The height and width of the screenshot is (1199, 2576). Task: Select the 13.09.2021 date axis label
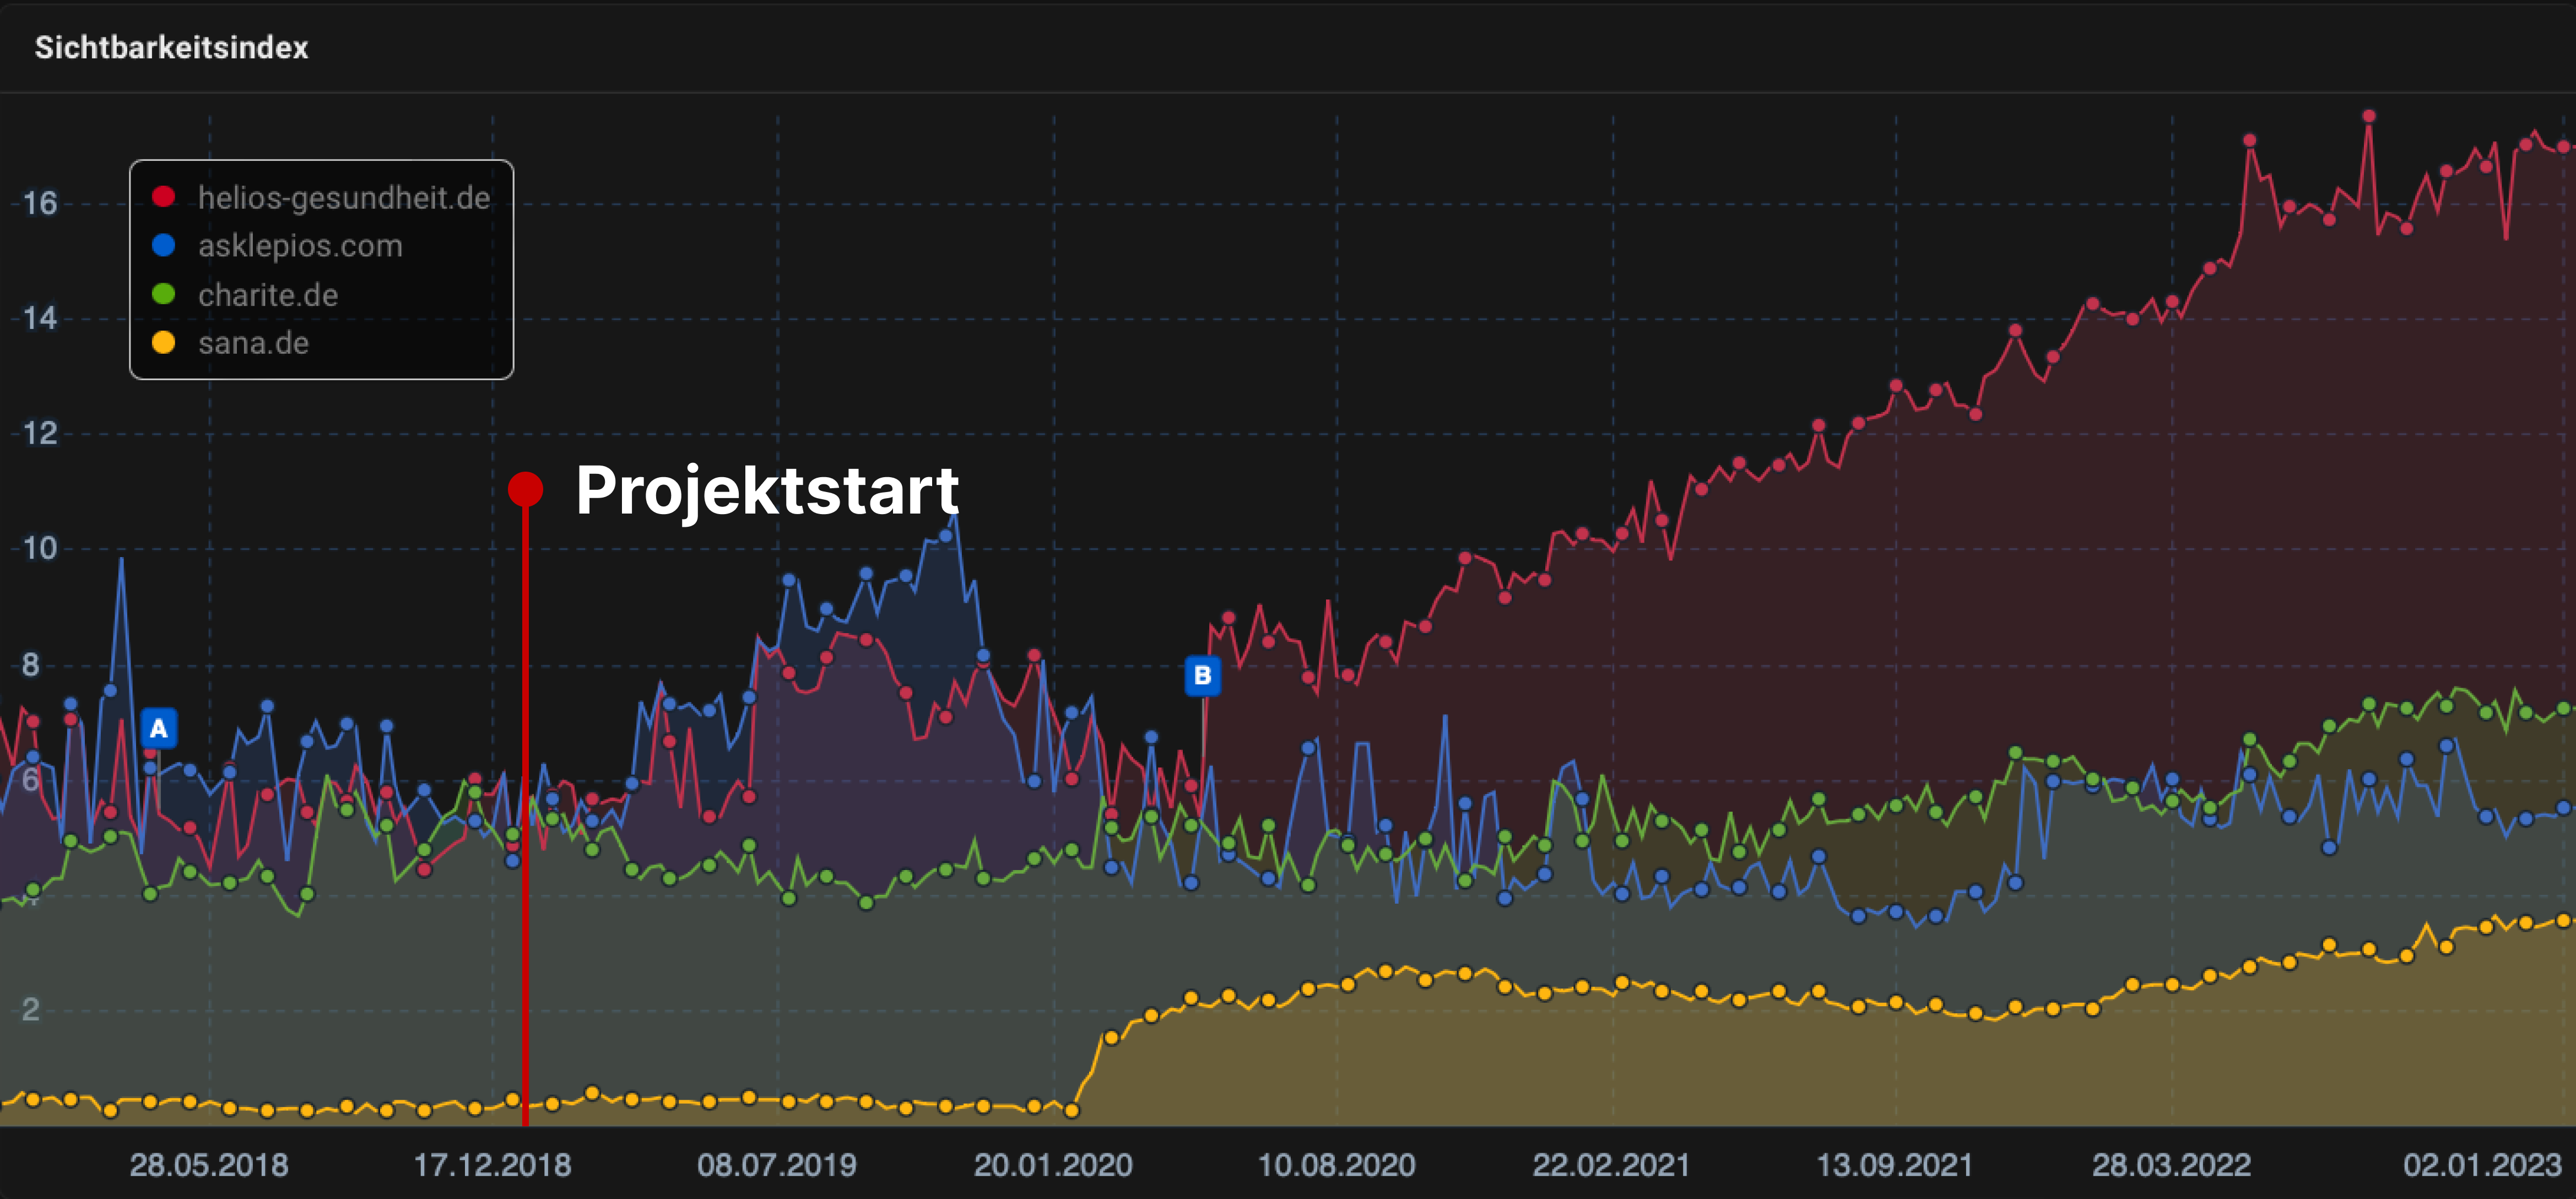[1894, 1165]
